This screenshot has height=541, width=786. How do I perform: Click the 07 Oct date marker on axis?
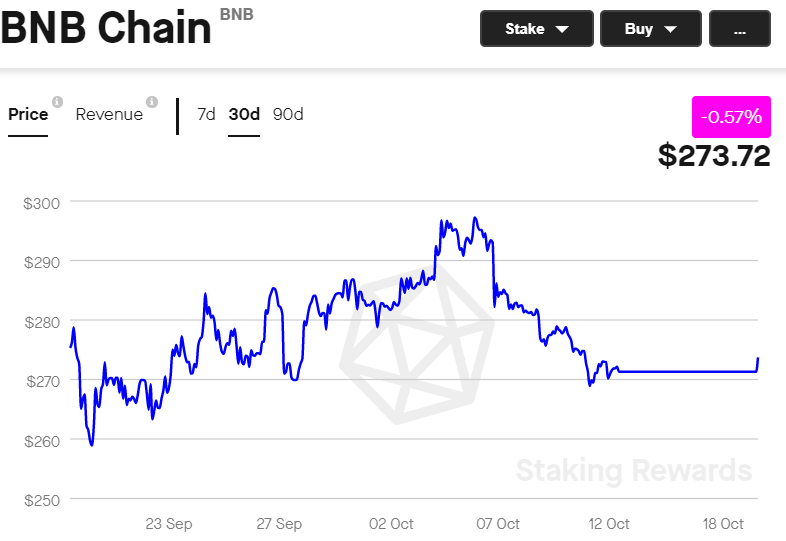pyautogui.click(x=498, y=524)
